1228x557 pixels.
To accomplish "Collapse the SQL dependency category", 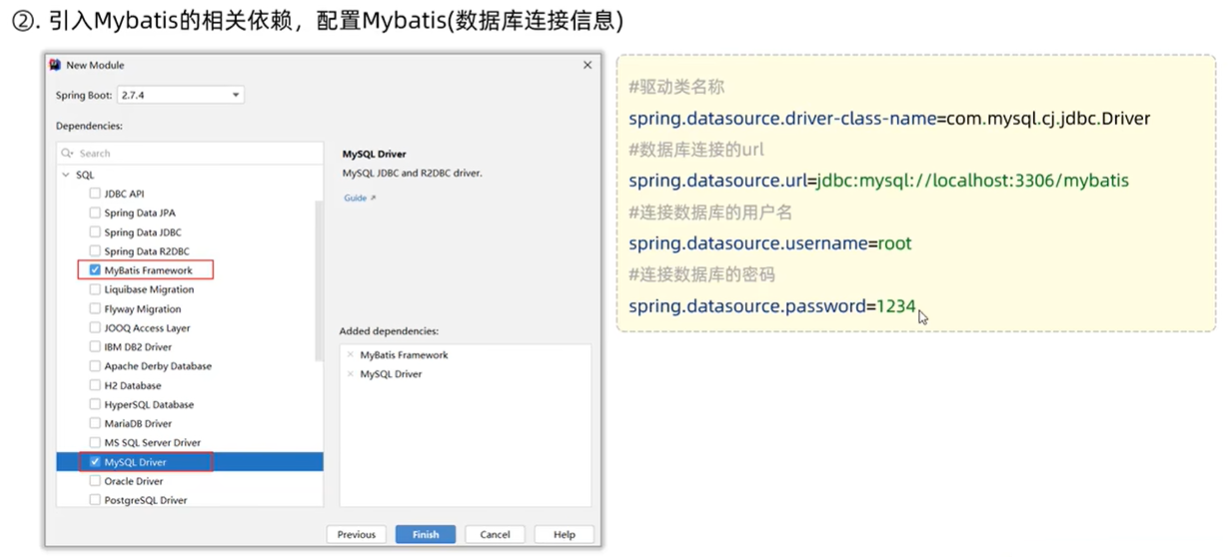I will tap(66, 175).
